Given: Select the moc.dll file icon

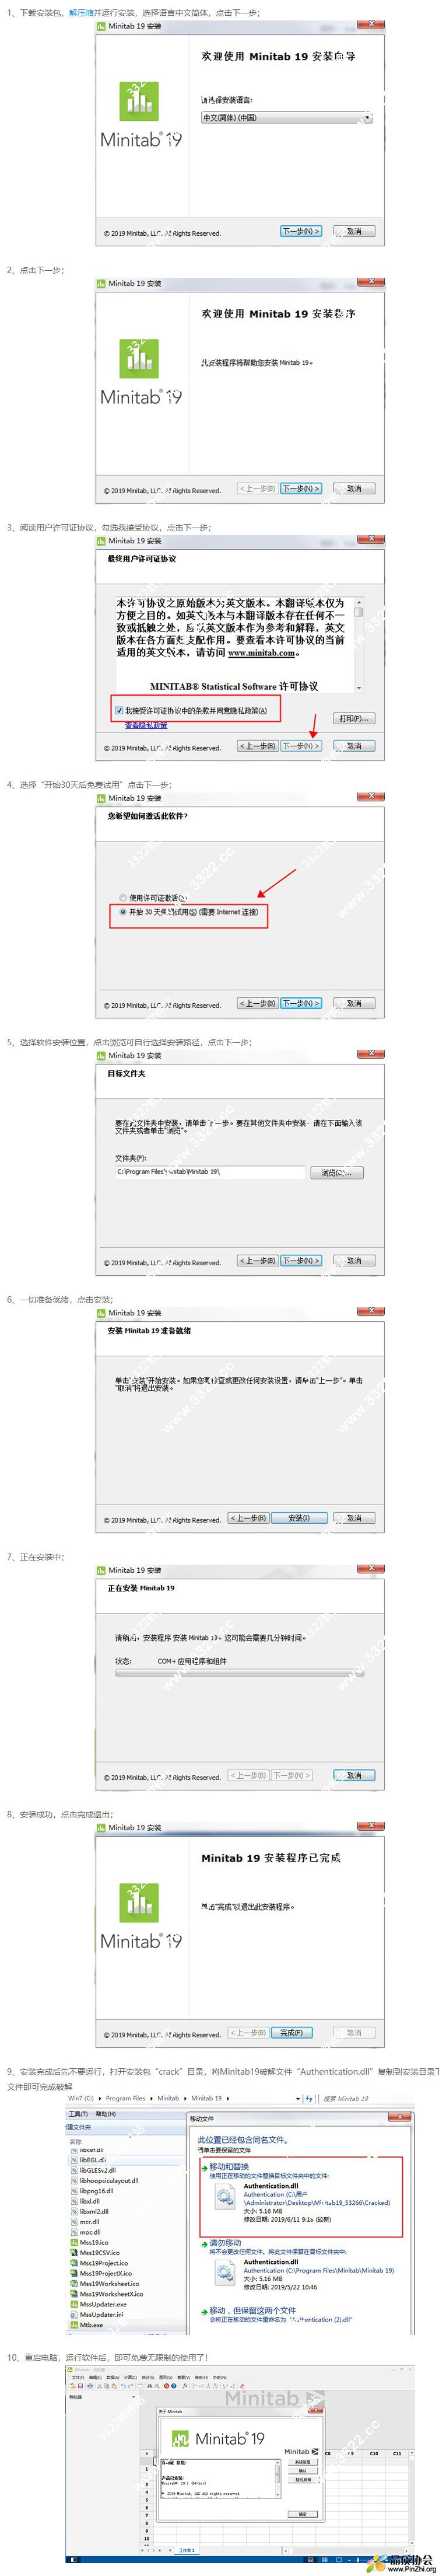Looking at the screenshot, I should 74,2232.
